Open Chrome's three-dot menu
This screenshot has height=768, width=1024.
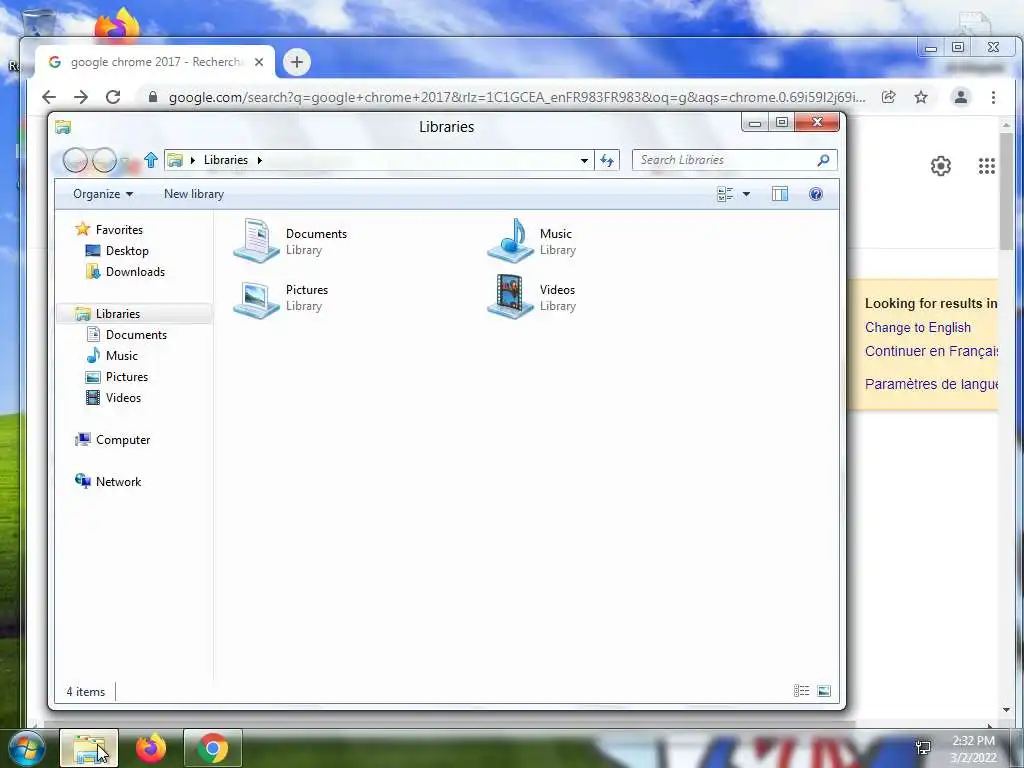point(993,97)
